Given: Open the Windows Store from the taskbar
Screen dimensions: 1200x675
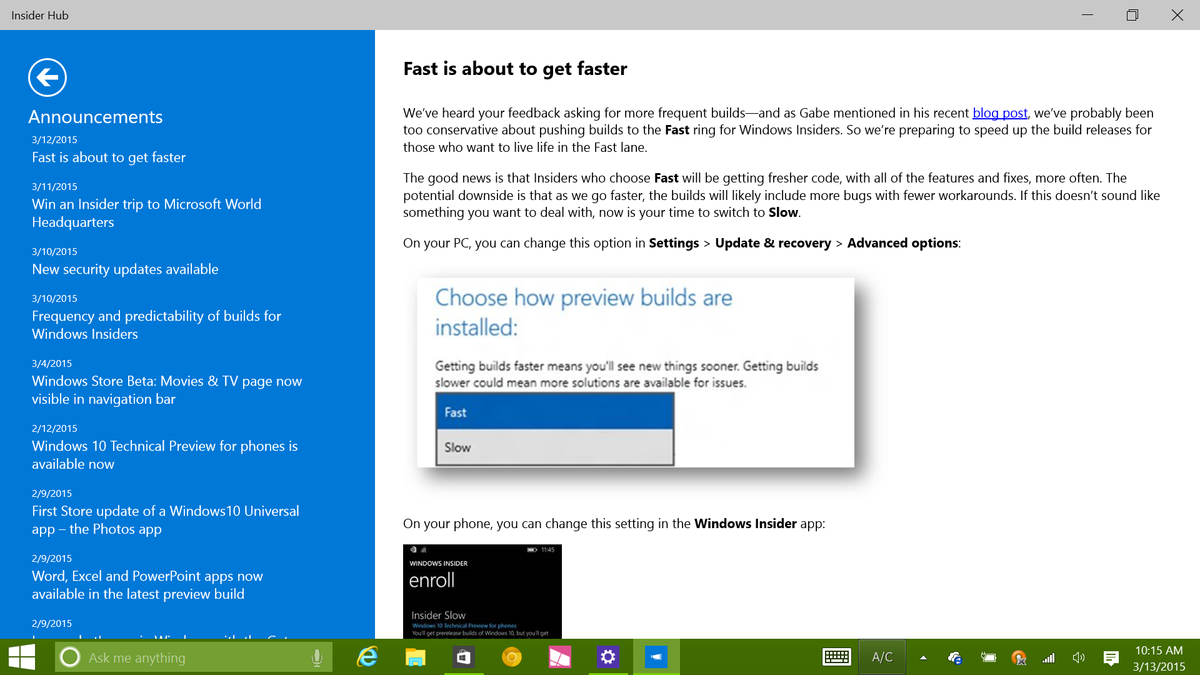Looking at the screenshot, I should 463,657.
